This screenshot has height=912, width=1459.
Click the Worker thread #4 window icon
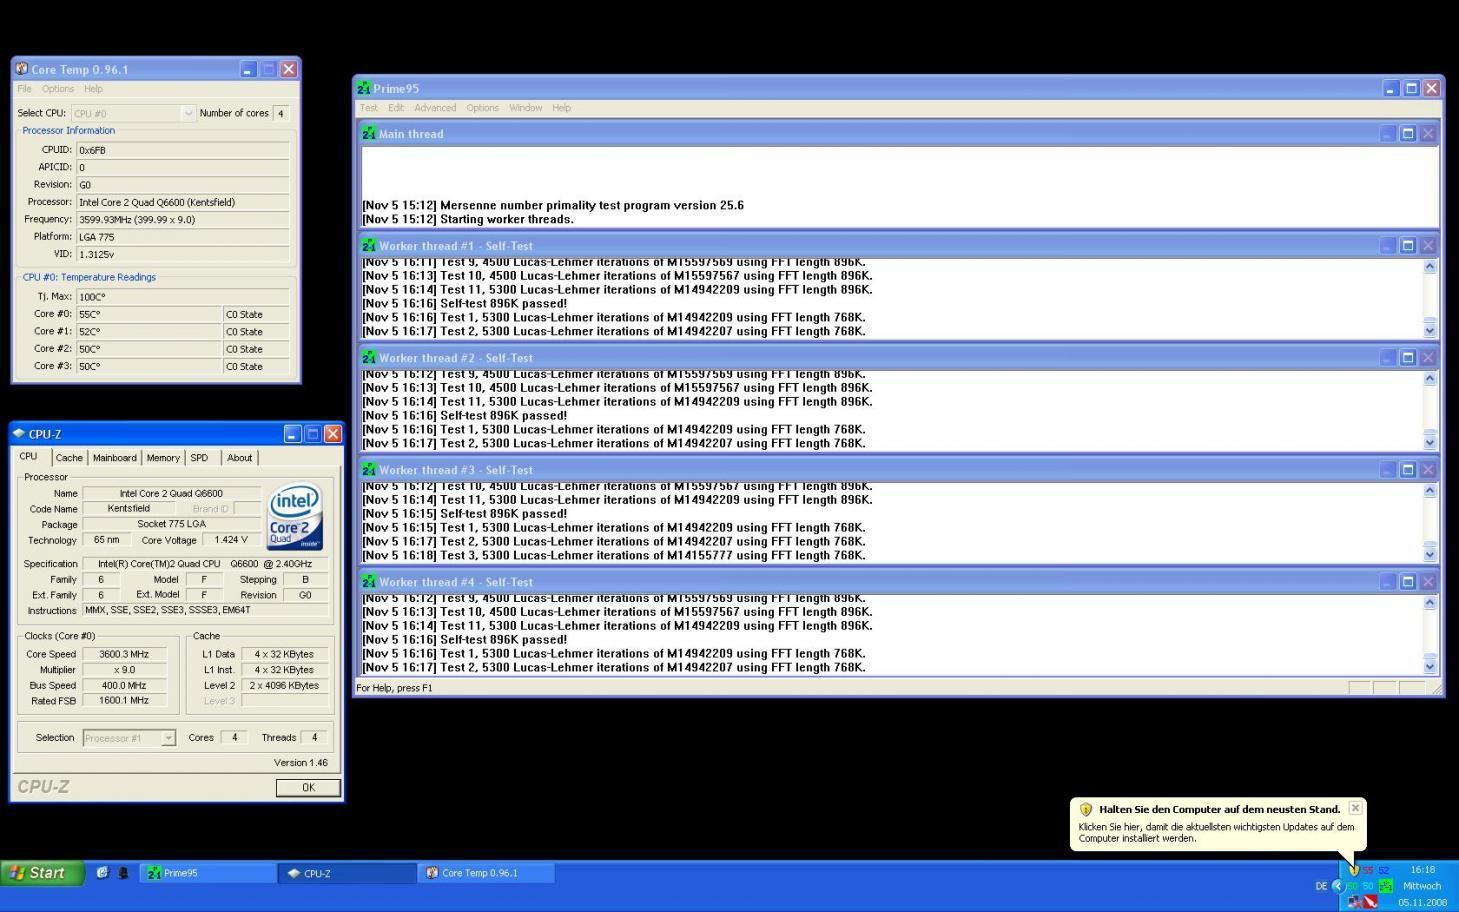click(369, 581)
